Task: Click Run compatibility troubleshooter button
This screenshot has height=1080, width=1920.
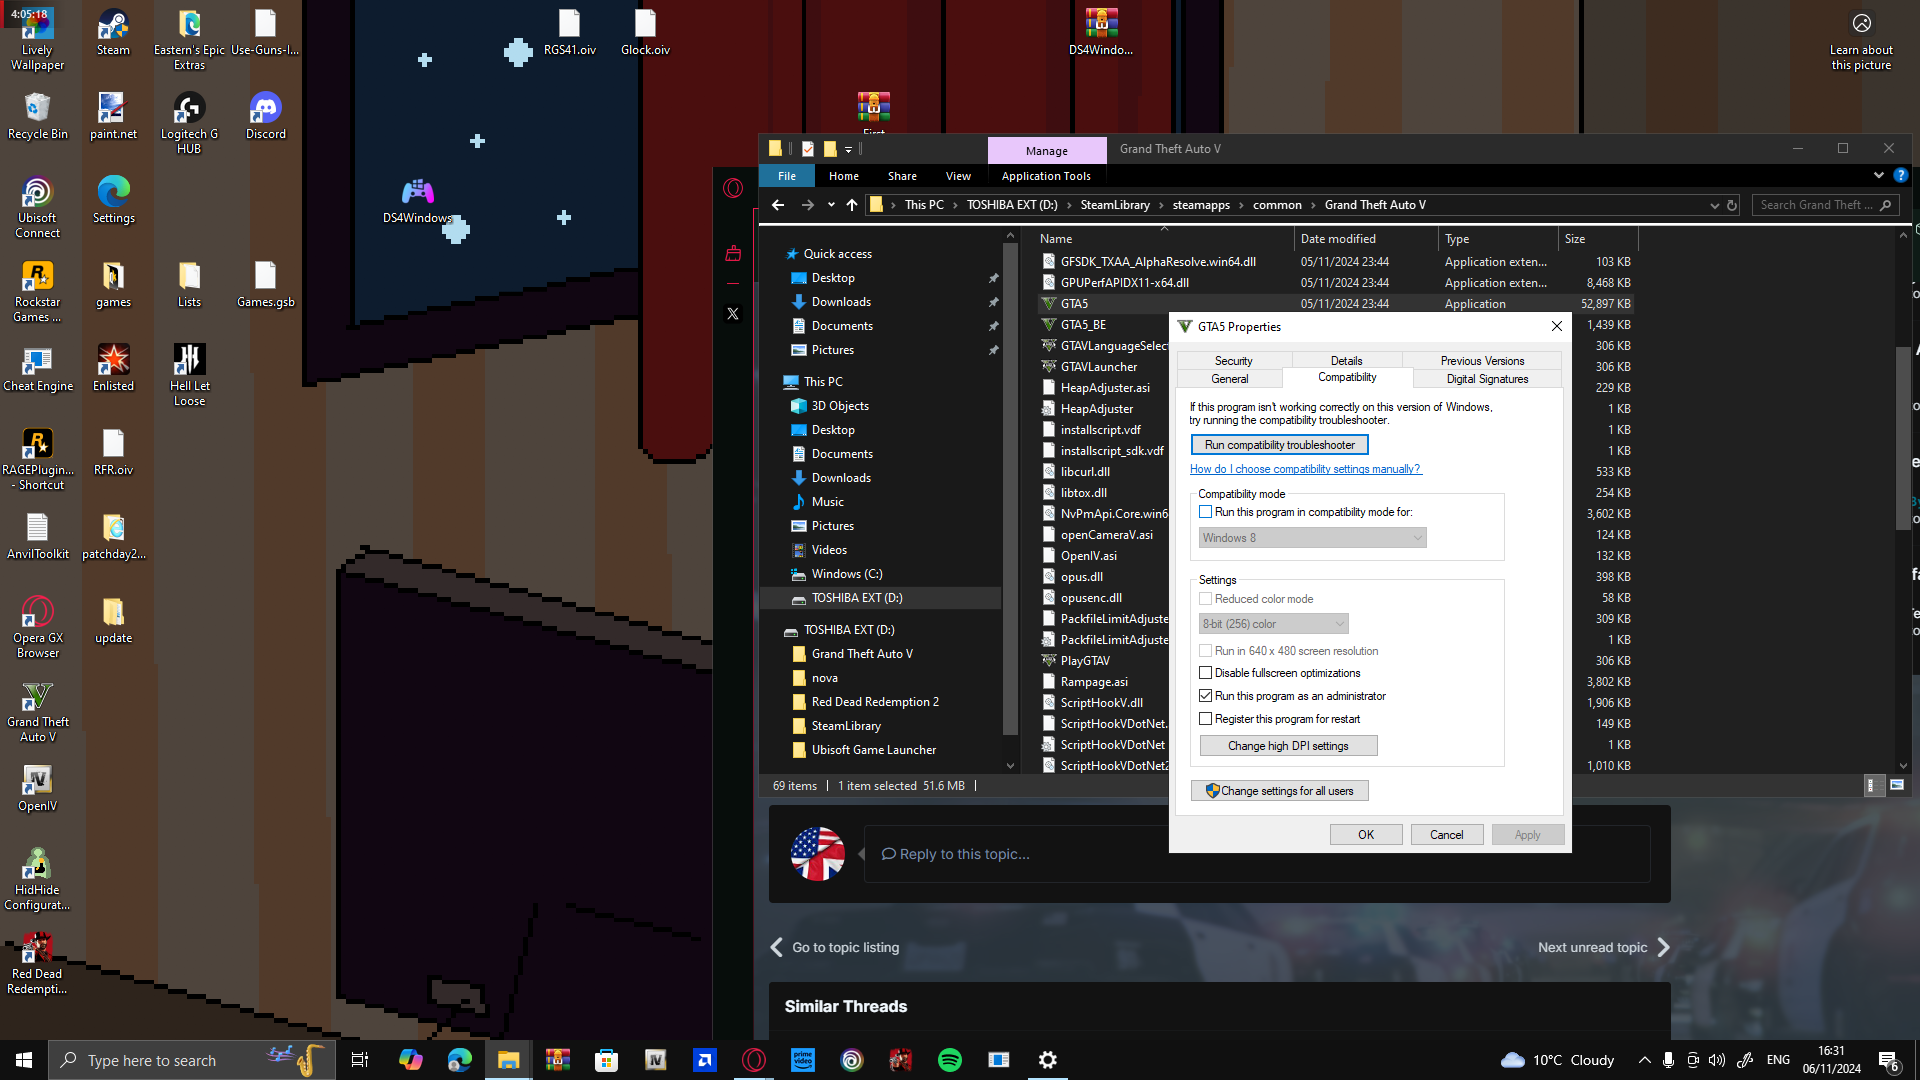Action: pos(1279,445)
